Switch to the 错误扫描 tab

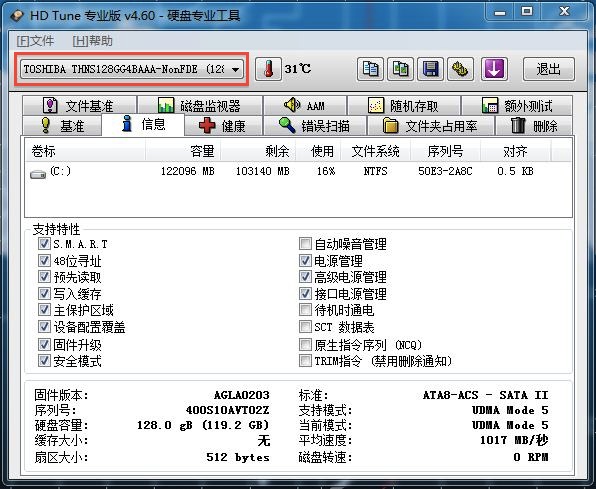coord(314,125)
